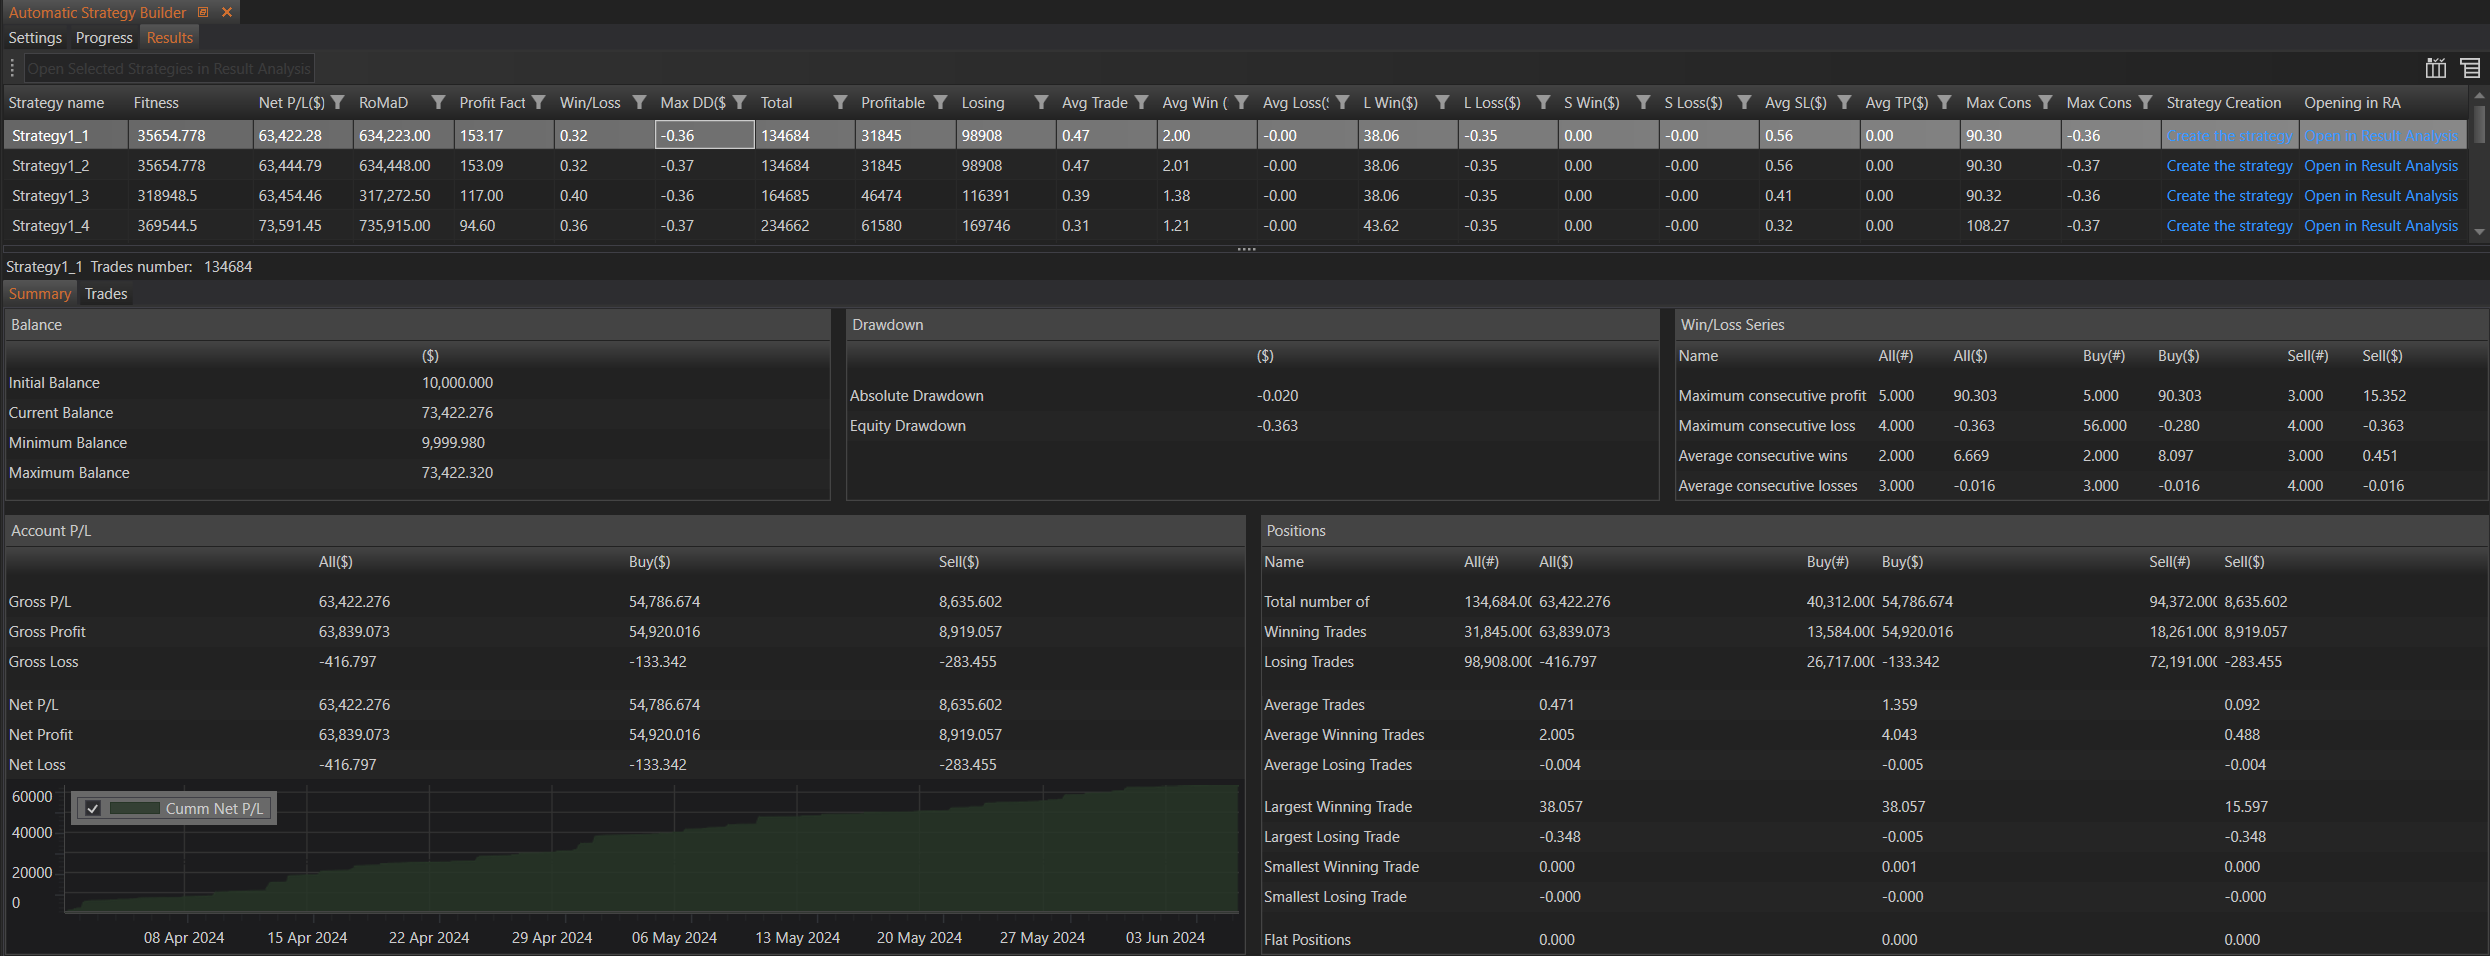The height and width of the screenshot is (956, 2490).
Task: Click the Cumm Net P/L legend color swatch
Action: (134, 809)
